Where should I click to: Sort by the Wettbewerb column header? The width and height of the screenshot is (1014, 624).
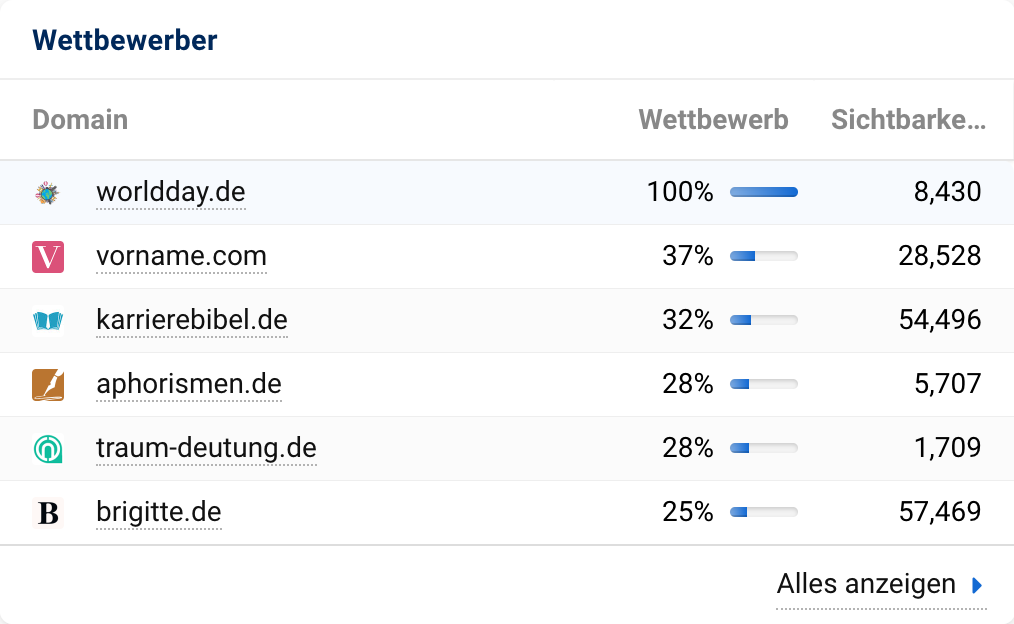tap(713, 120)
